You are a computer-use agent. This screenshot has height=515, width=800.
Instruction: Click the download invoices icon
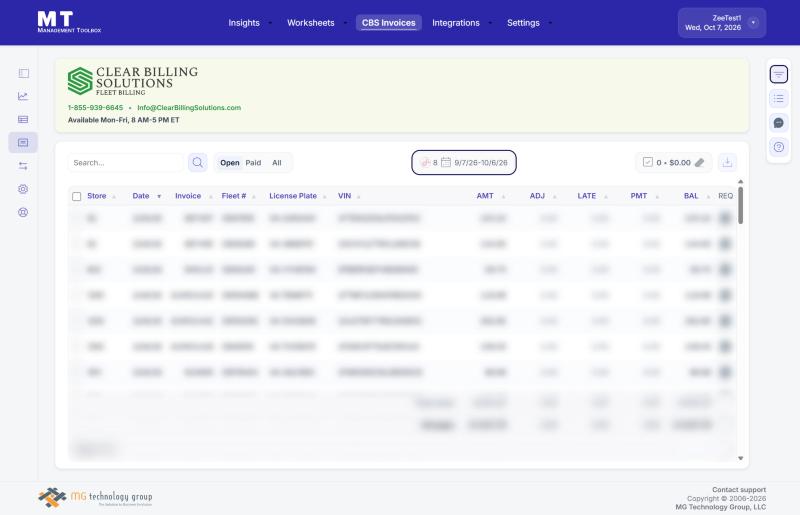point(727,162)
